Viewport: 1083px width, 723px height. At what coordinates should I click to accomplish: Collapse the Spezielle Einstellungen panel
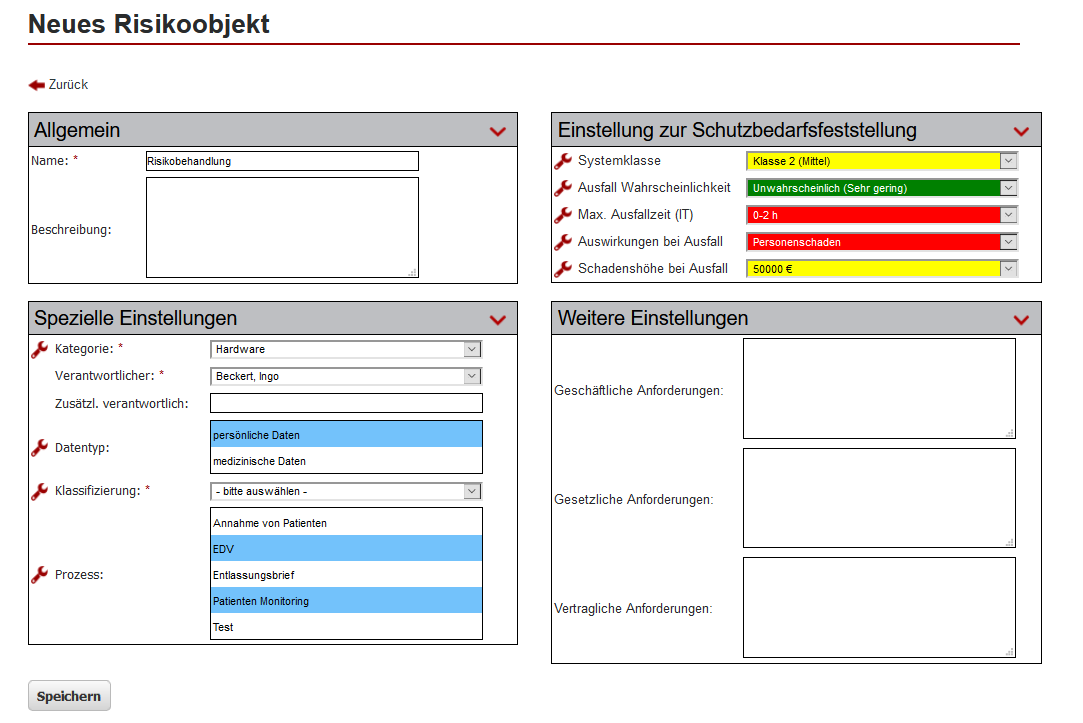point(497,319)
